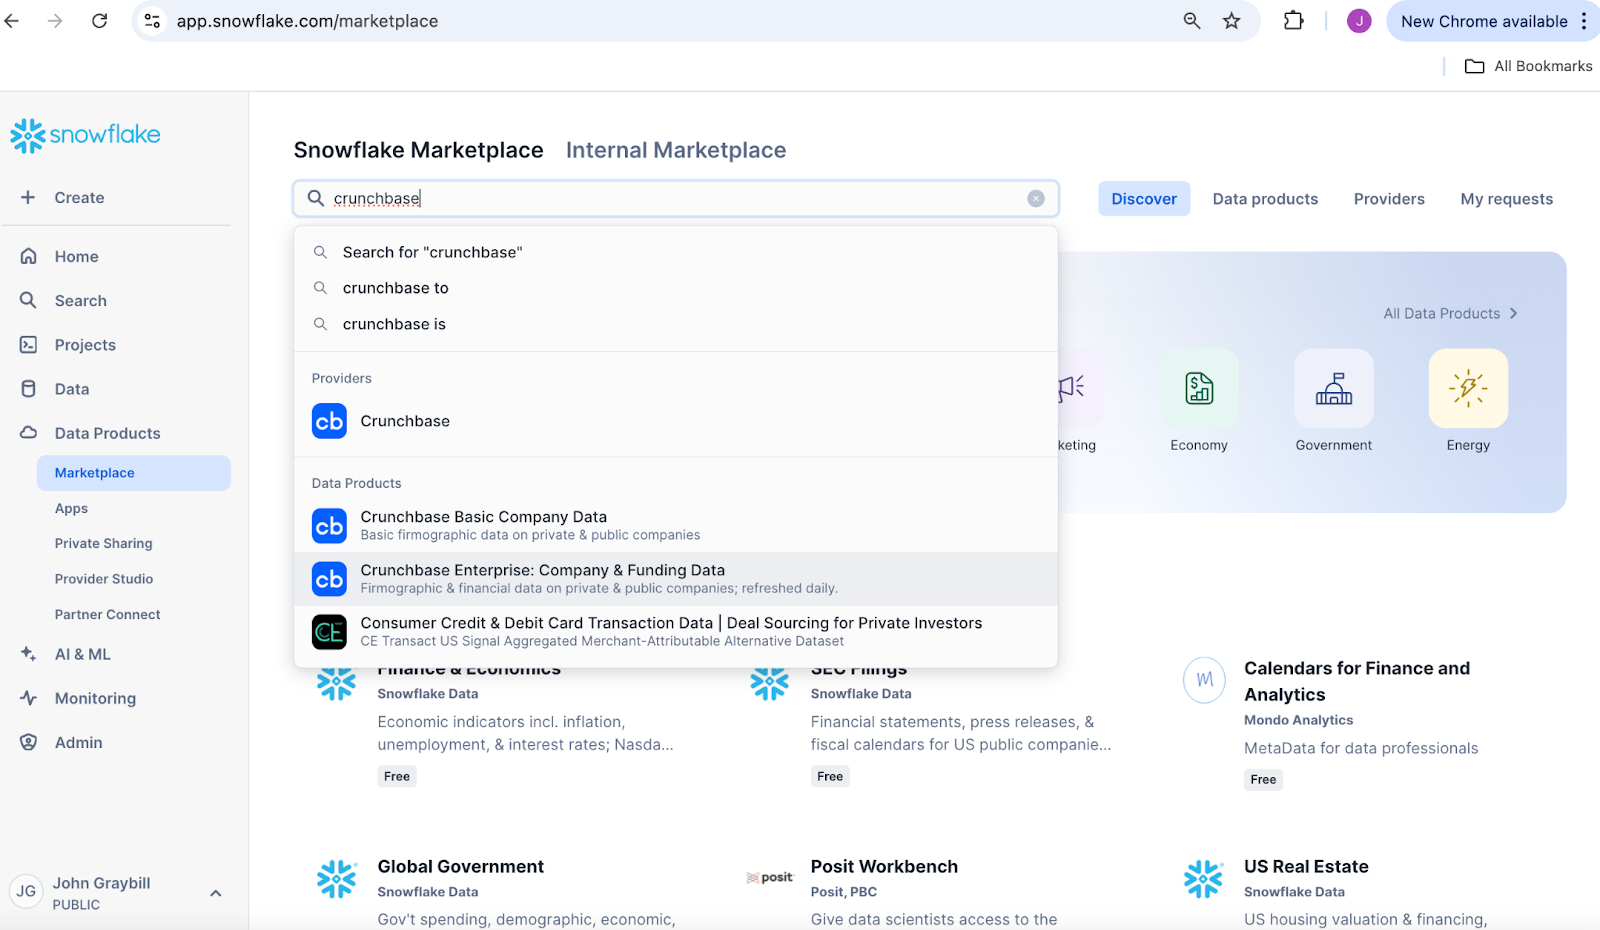Open the Providers tab
The image size is (1600, 930).
click(1389, 199)
